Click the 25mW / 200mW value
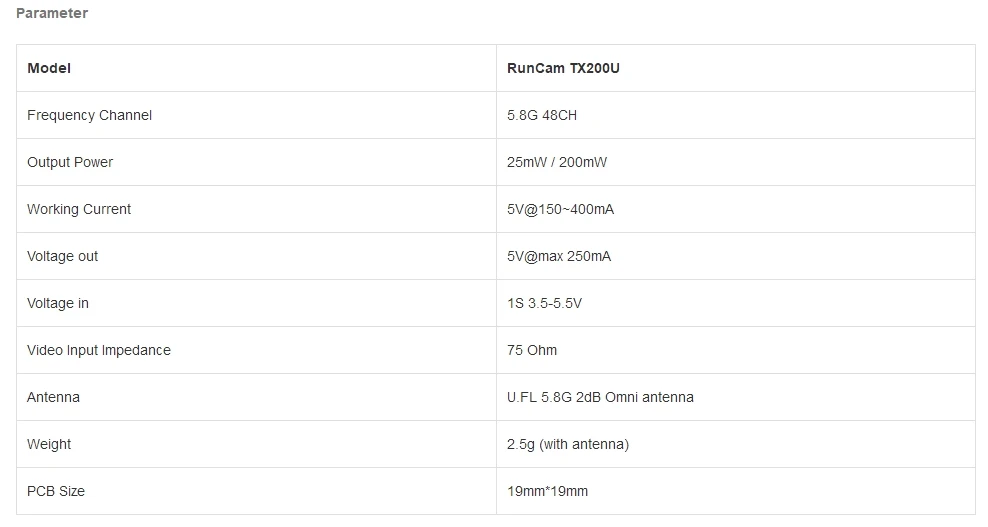Screen dimensions: 988x527 557,162
